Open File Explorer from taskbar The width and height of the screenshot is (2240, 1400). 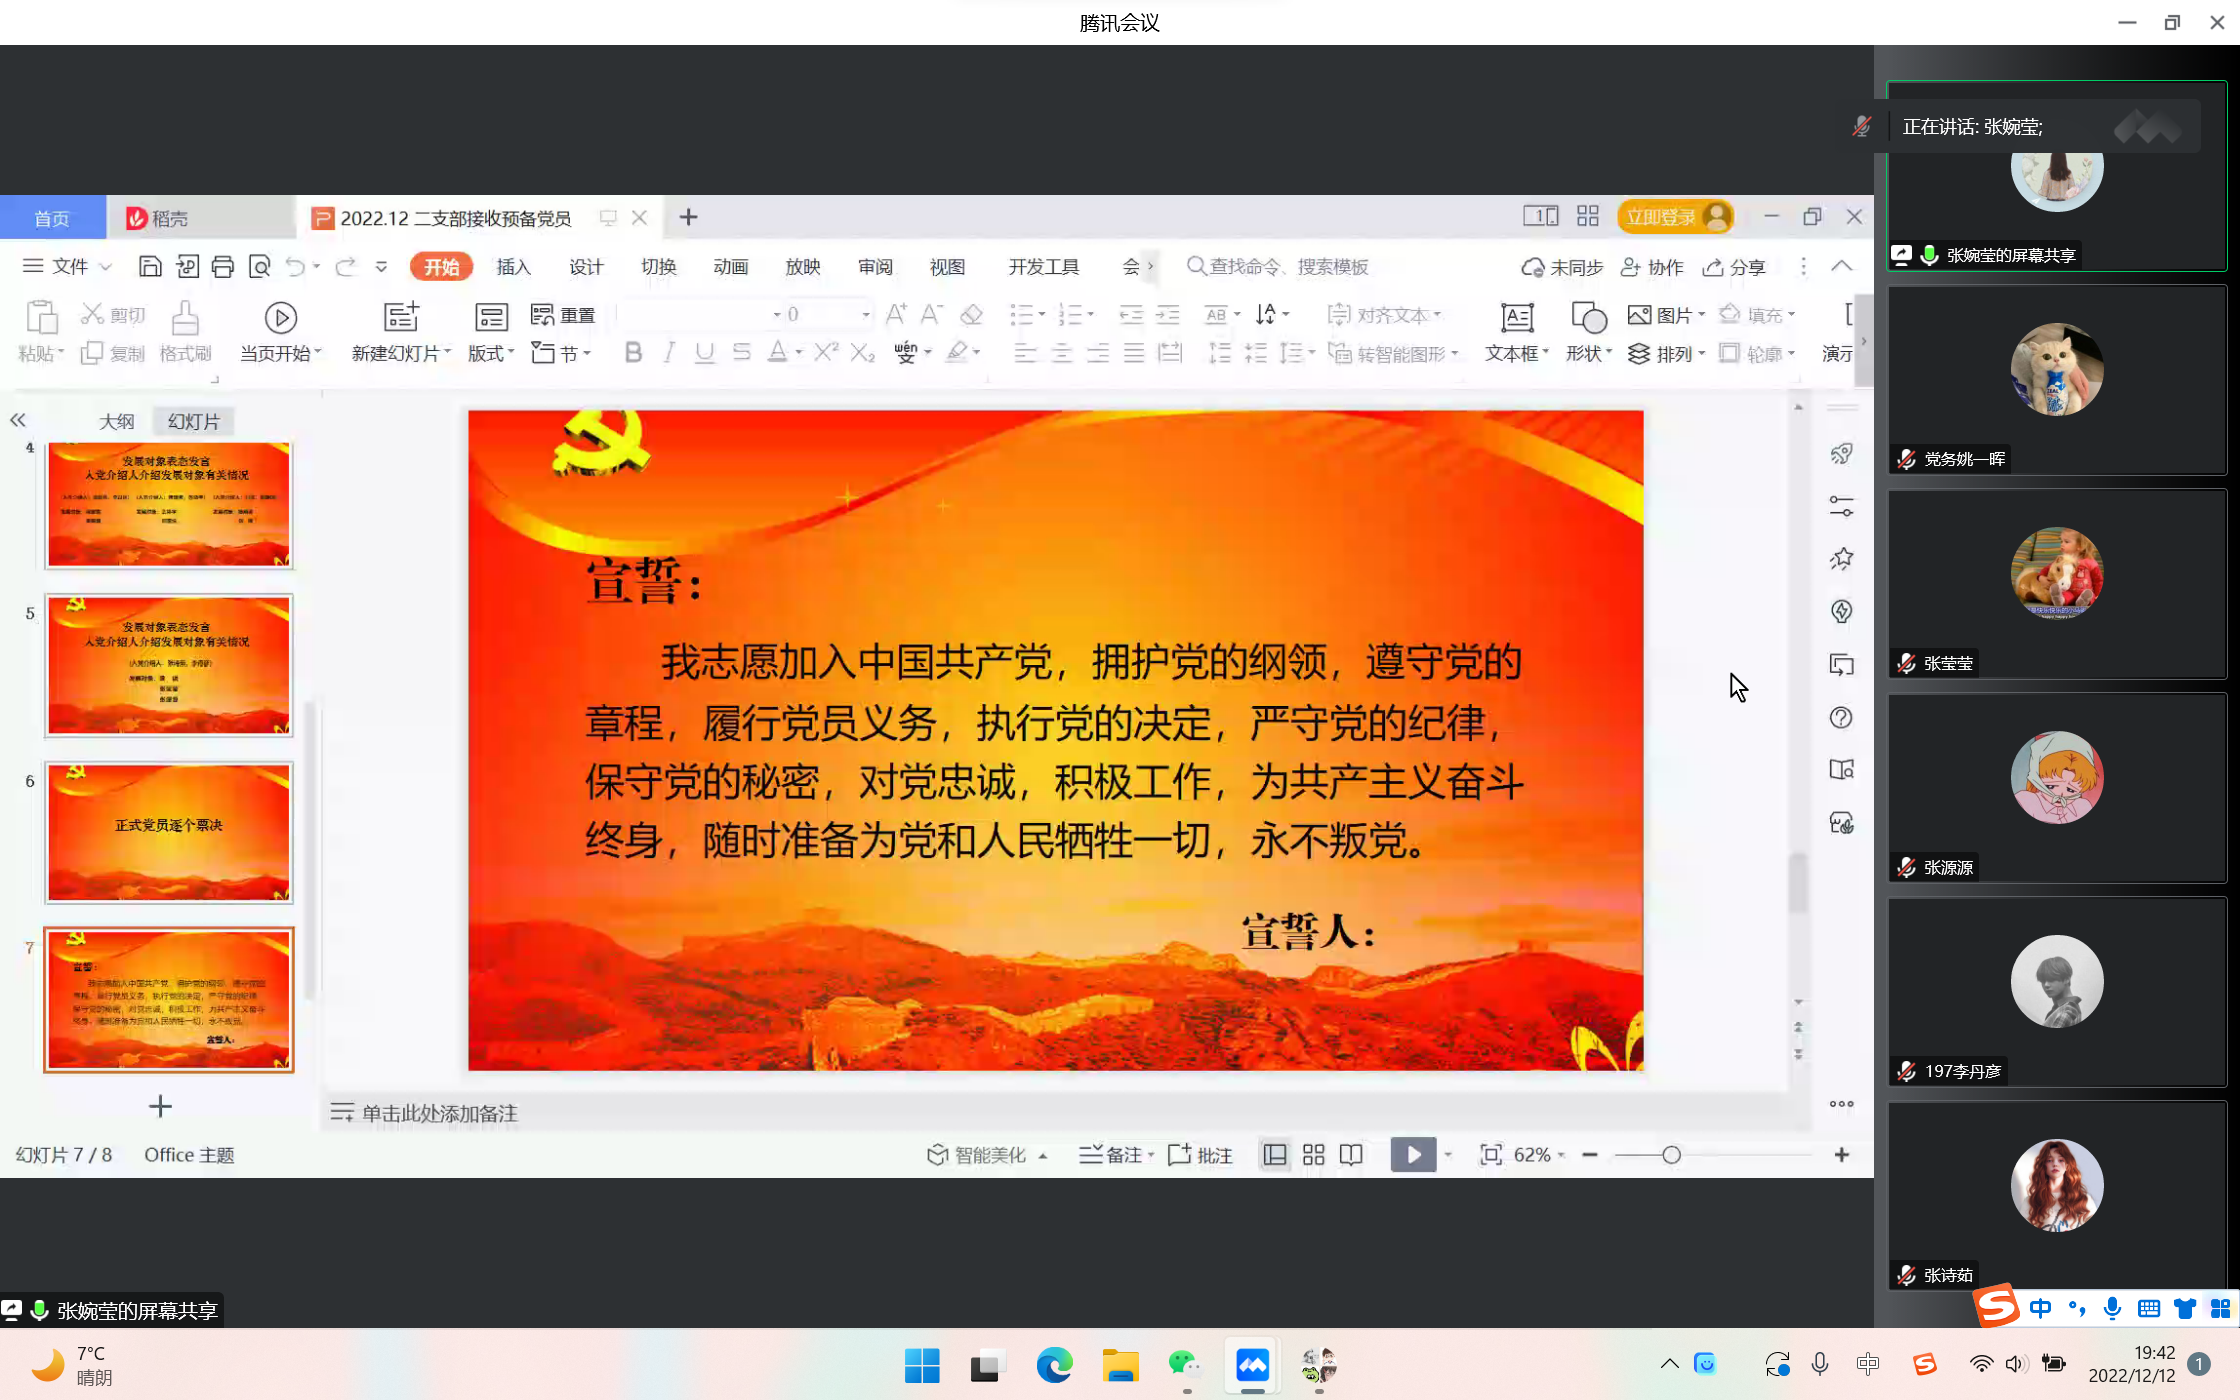1120,1364
